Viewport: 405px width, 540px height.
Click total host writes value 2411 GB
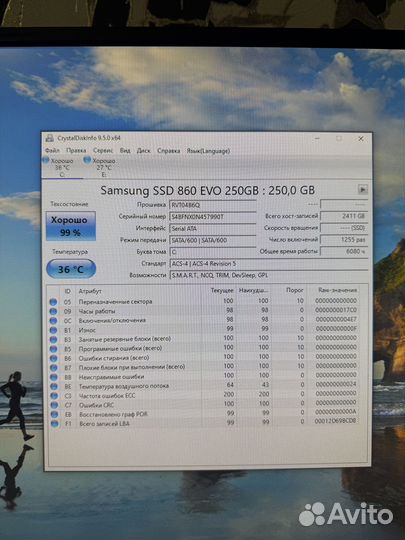pos(344,216)
